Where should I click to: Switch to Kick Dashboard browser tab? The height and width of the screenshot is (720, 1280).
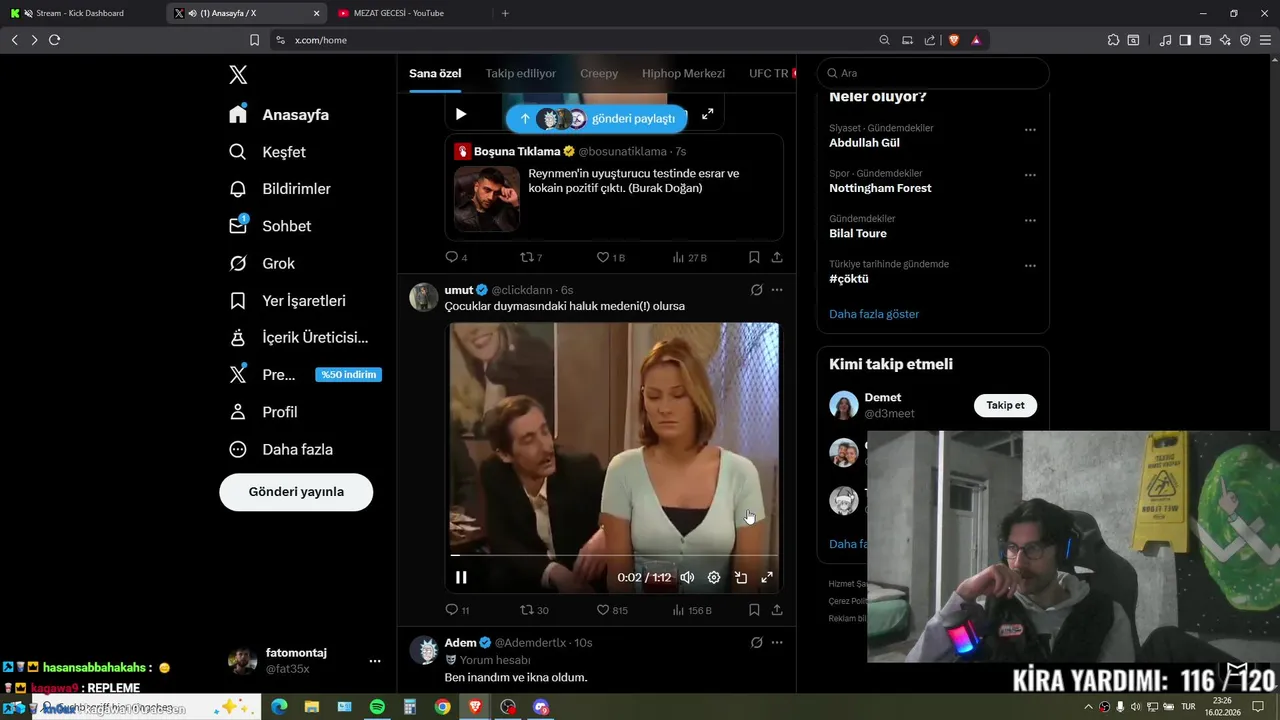[82, 13]
